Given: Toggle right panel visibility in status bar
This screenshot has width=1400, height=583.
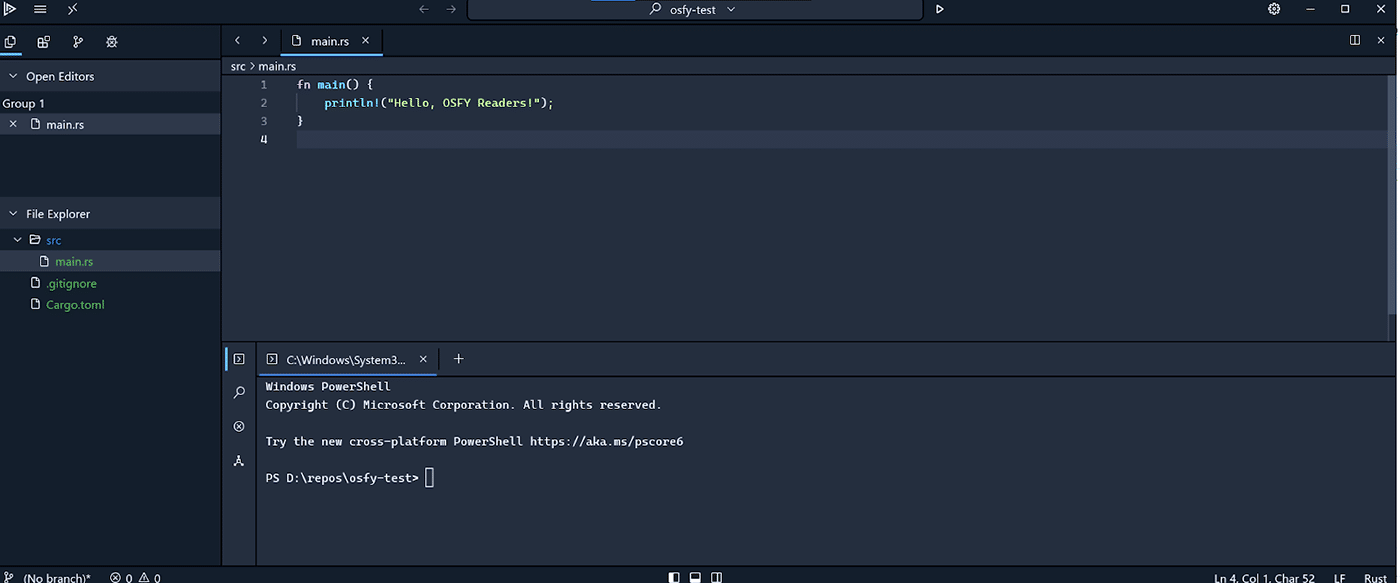Looking at the screenshot, I should click(716, 577).
